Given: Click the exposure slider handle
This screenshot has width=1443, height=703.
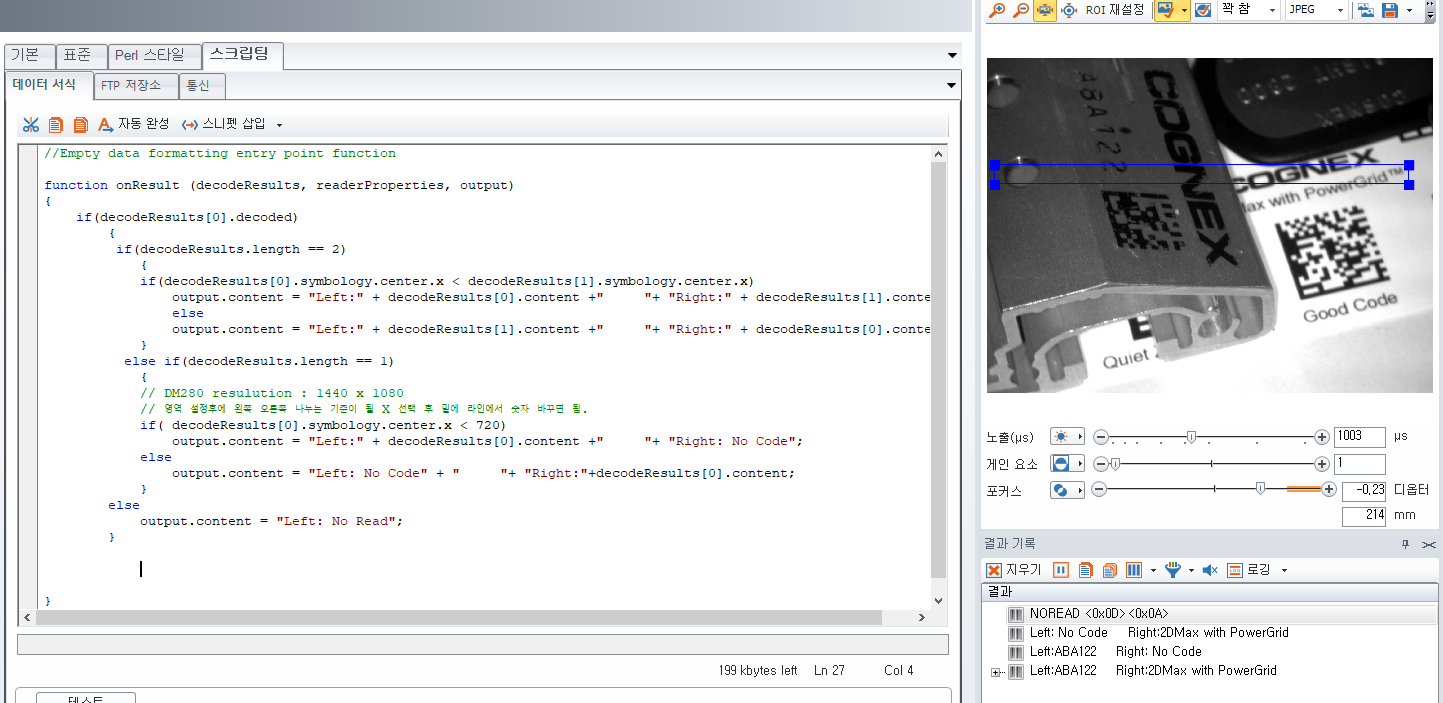Looking at the screenshot, I should pos(1191,437).
